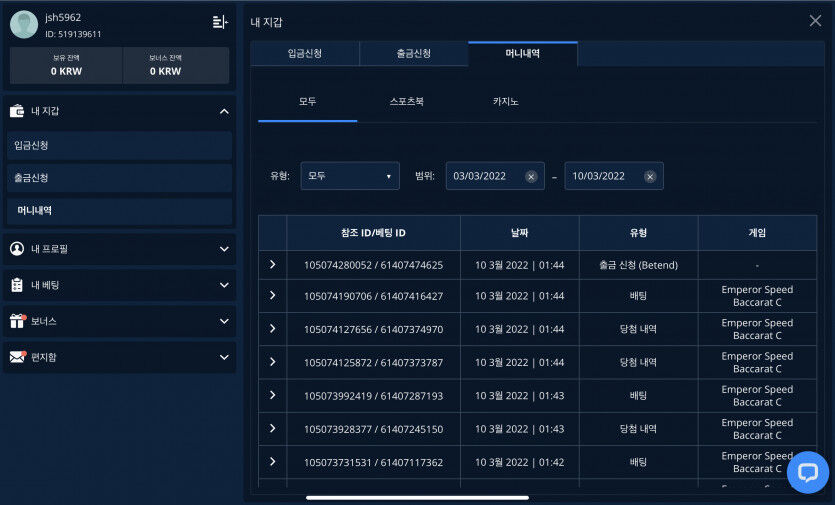The height and width of the screenshot is (505, 835).
Task: Click the 내 지갑 panel title
Action: 266,22
